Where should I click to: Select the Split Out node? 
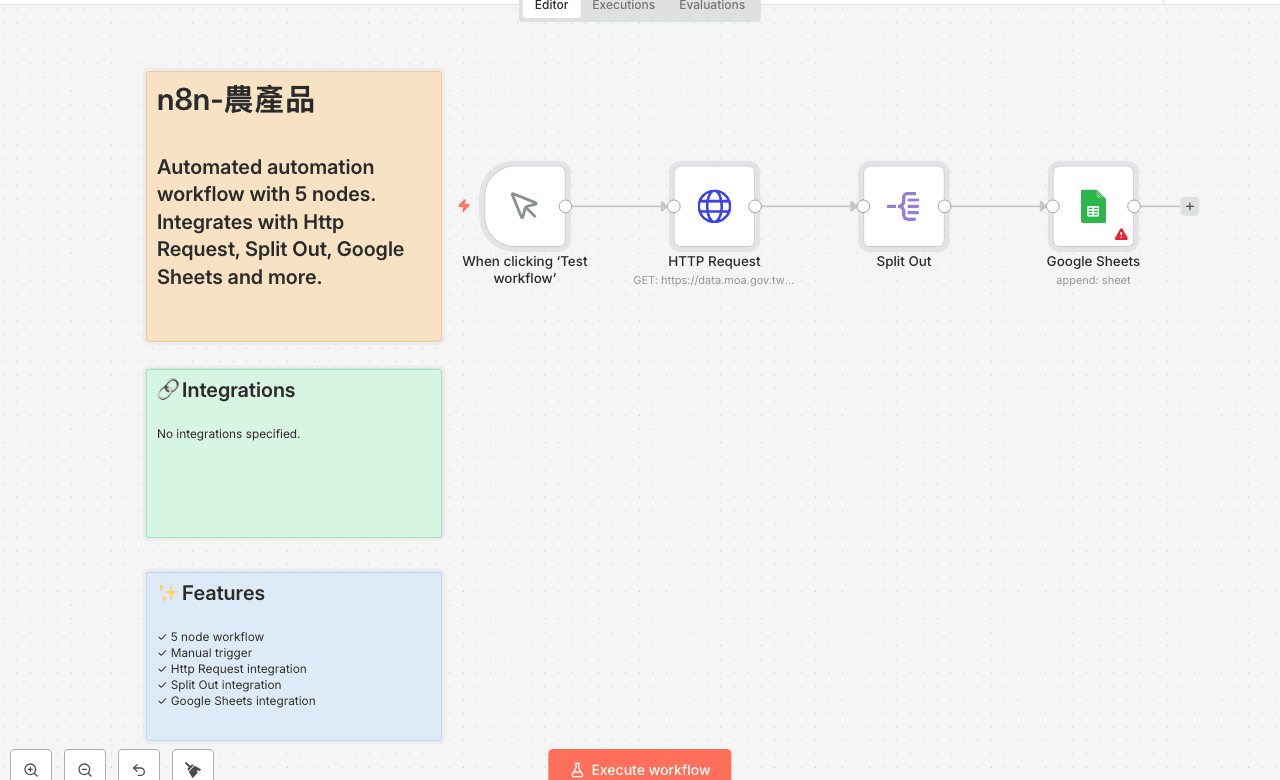click(903, 207)
